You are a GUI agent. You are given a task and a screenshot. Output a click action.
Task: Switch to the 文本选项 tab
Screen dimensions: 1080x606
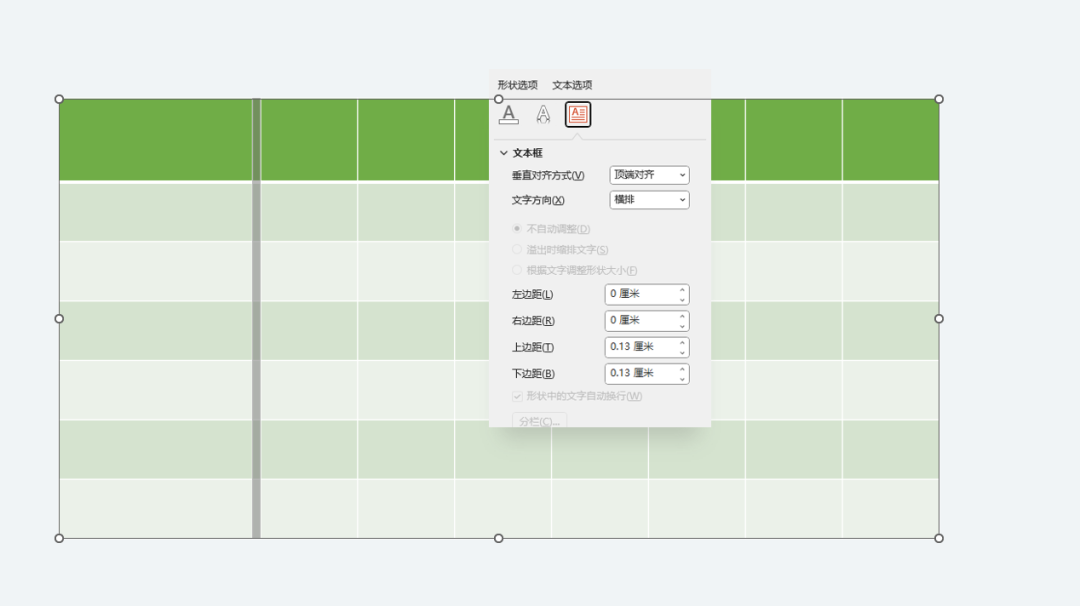click(x=572, y=85)
